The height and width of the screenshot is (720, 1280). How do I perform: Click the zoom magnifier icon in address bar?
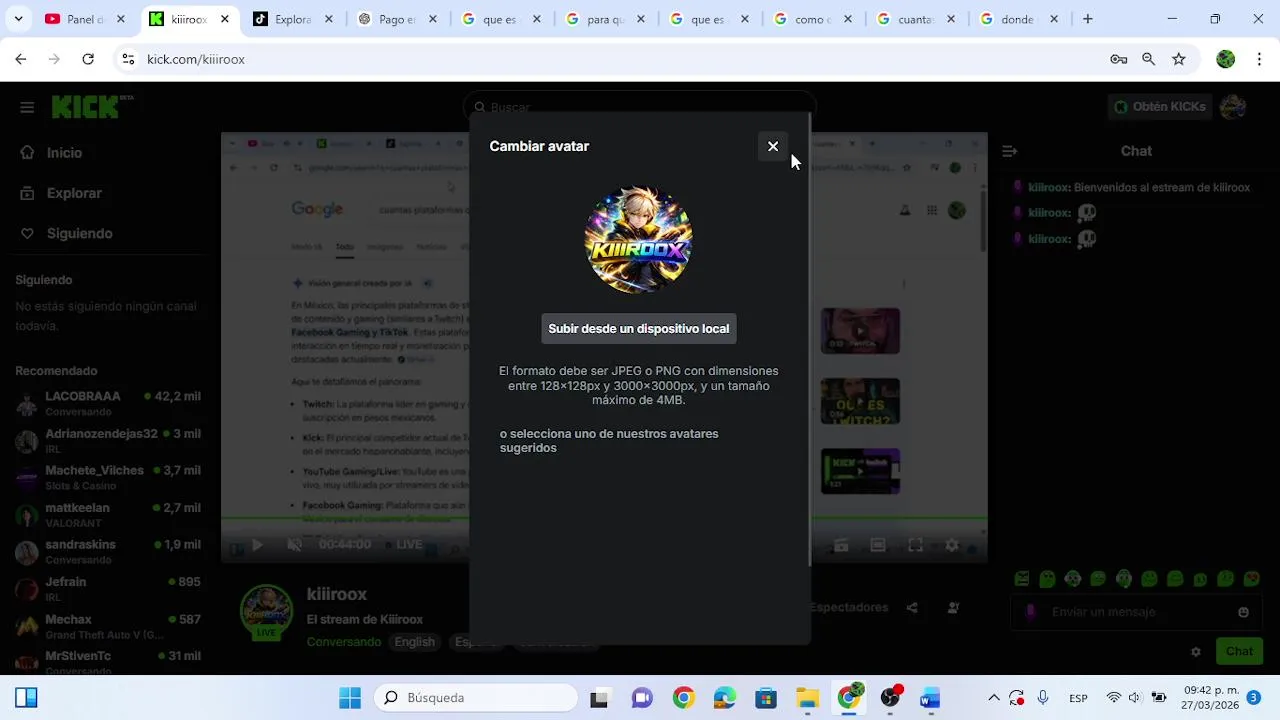[1149, 60]
